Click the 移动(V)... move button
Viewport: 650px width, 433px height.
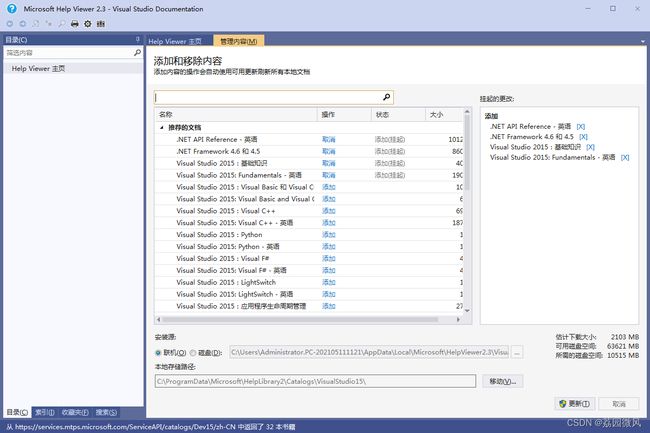(502, 381)
